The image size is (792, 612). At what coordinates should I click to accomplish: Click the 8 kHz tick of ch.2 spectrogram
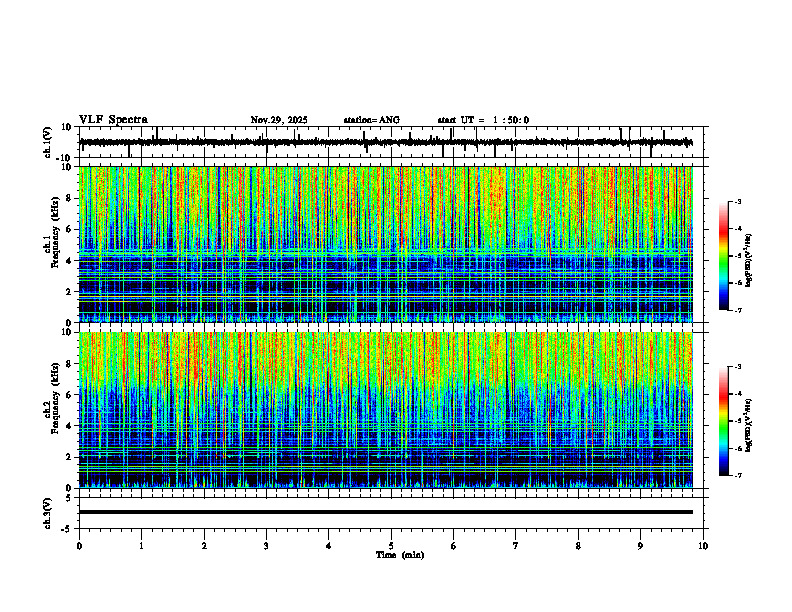70,364
